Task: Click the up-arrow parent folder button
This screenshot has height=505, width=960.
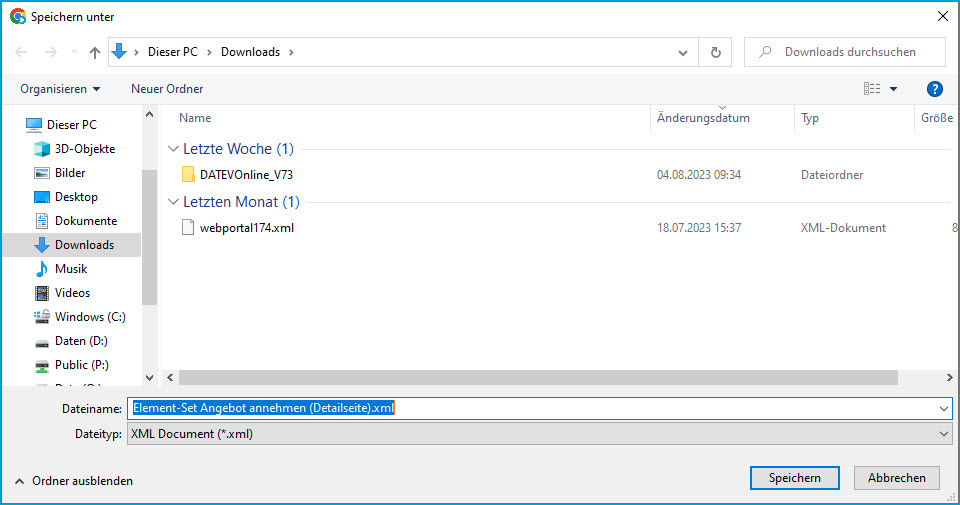Action: point(95,52)
